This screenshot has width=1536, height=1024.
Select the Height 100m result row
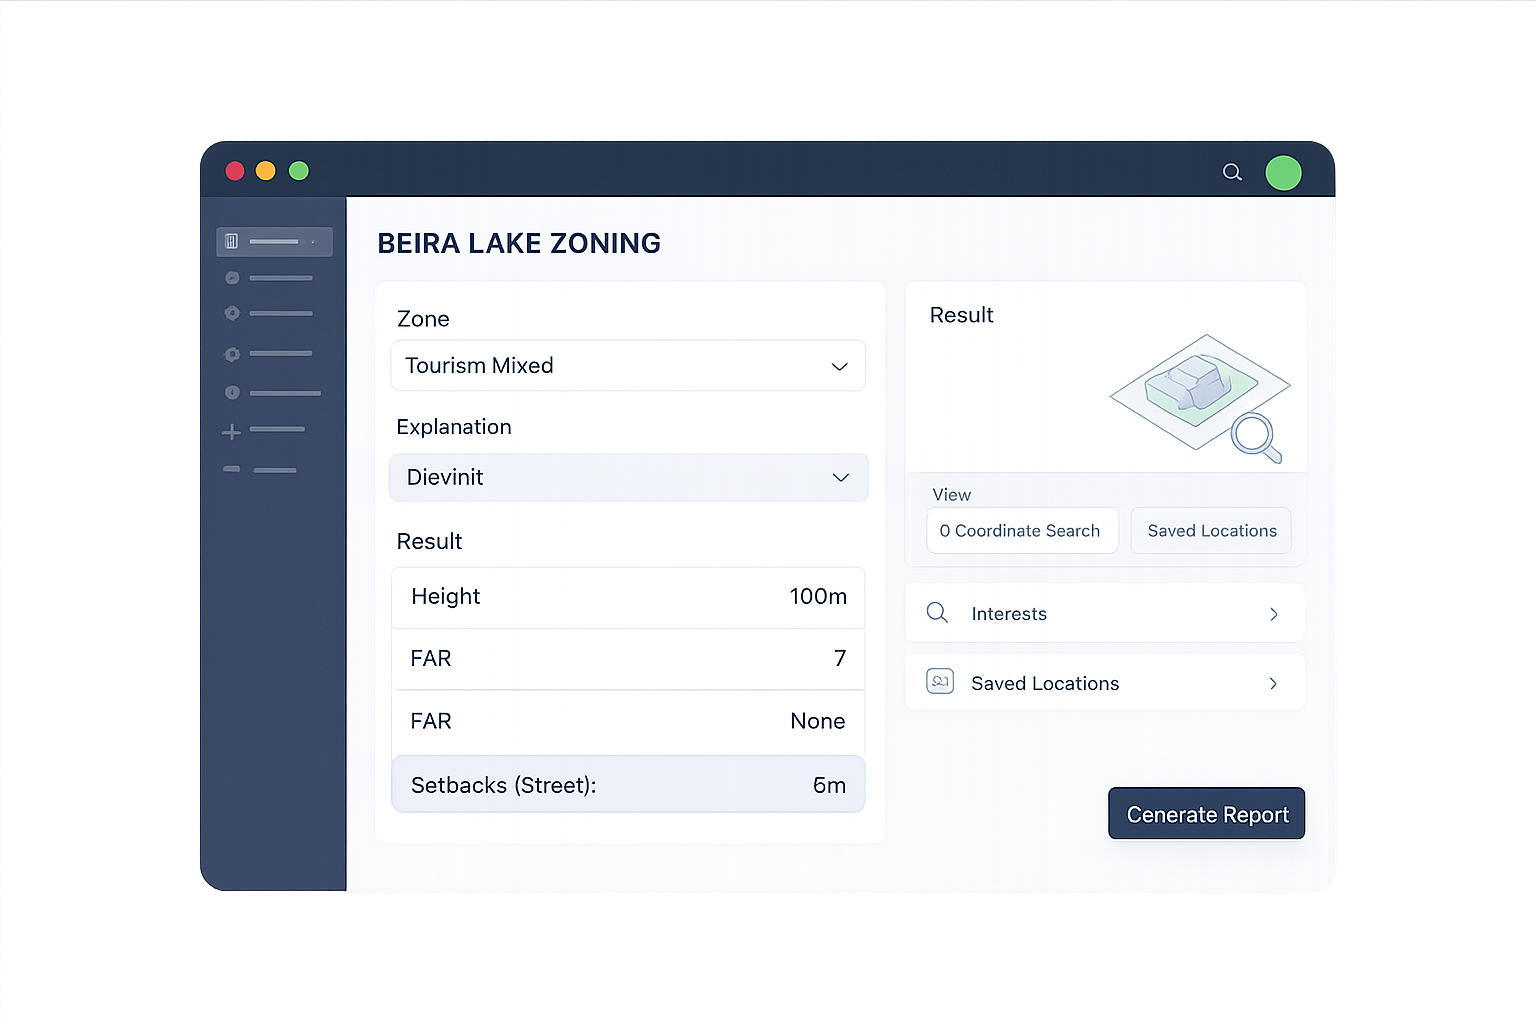click(628, 597)
